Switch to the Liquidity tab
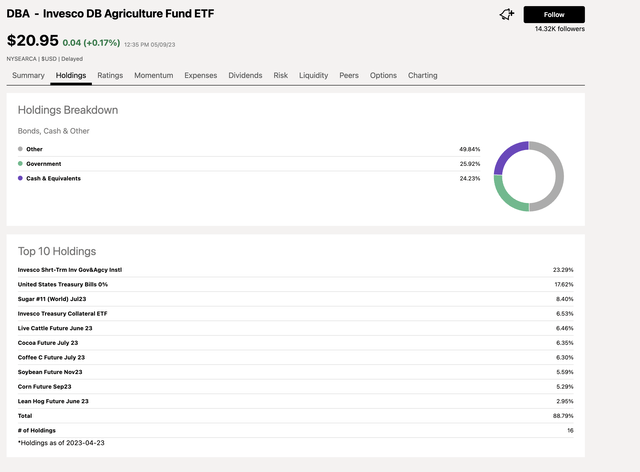Image resolution: width=640 pixels, height=472 pixels. (x=313, y=76)
